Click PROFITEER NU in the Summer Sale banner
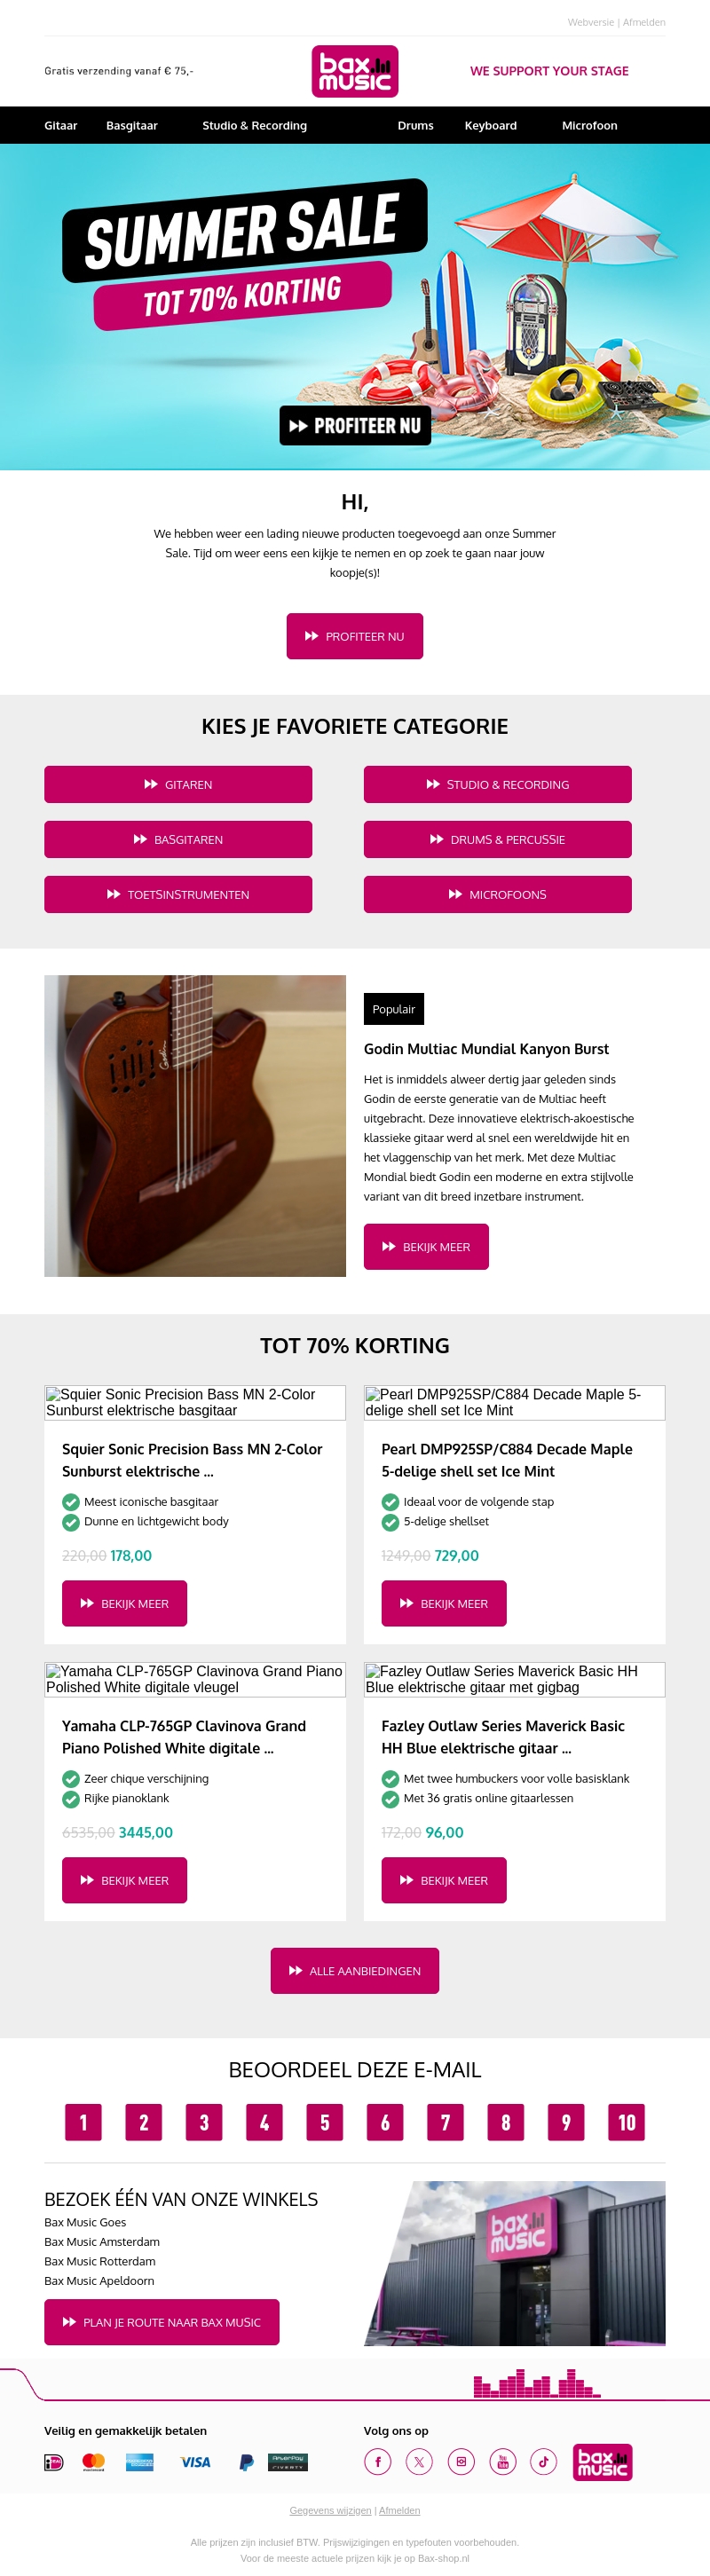The image size is (710, 2576). click(x=355, y=424)
